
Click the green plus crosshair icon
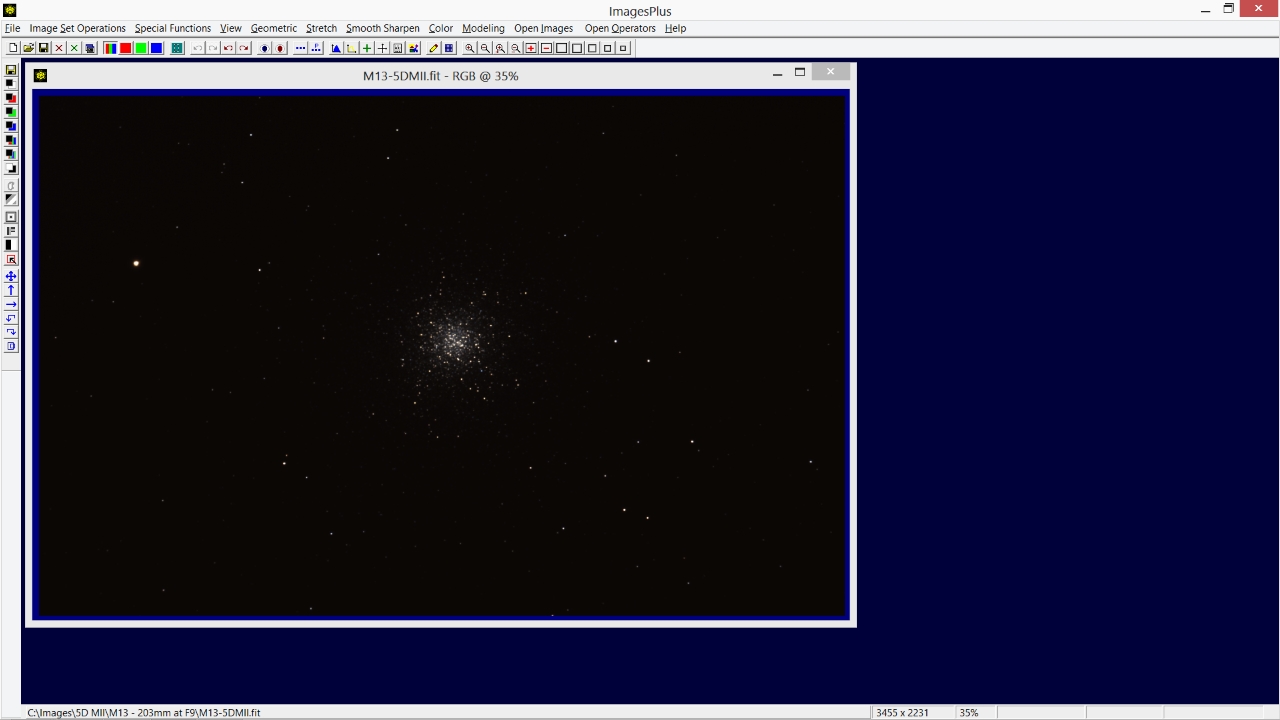tap(367, 48)
